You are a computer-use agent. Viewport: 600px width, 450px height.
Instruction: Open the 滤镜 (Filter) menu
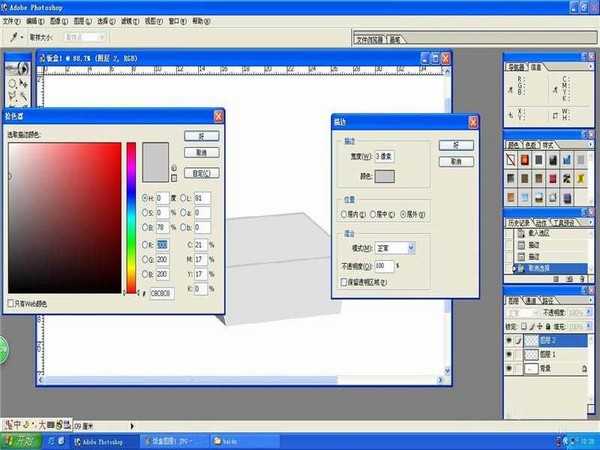pos(130,21)
